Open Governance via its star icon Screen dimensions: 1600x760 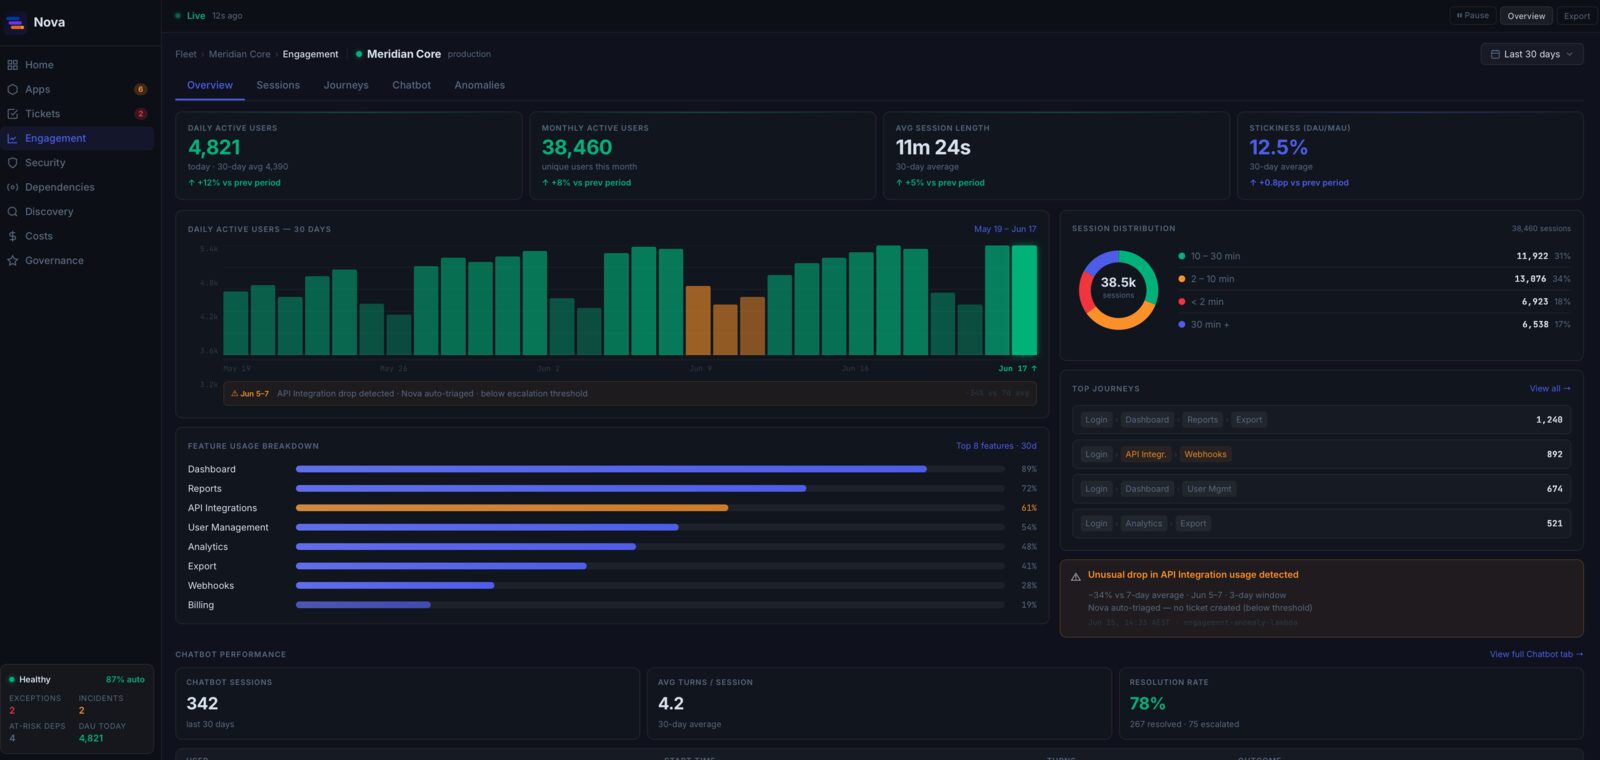point(13,261)
